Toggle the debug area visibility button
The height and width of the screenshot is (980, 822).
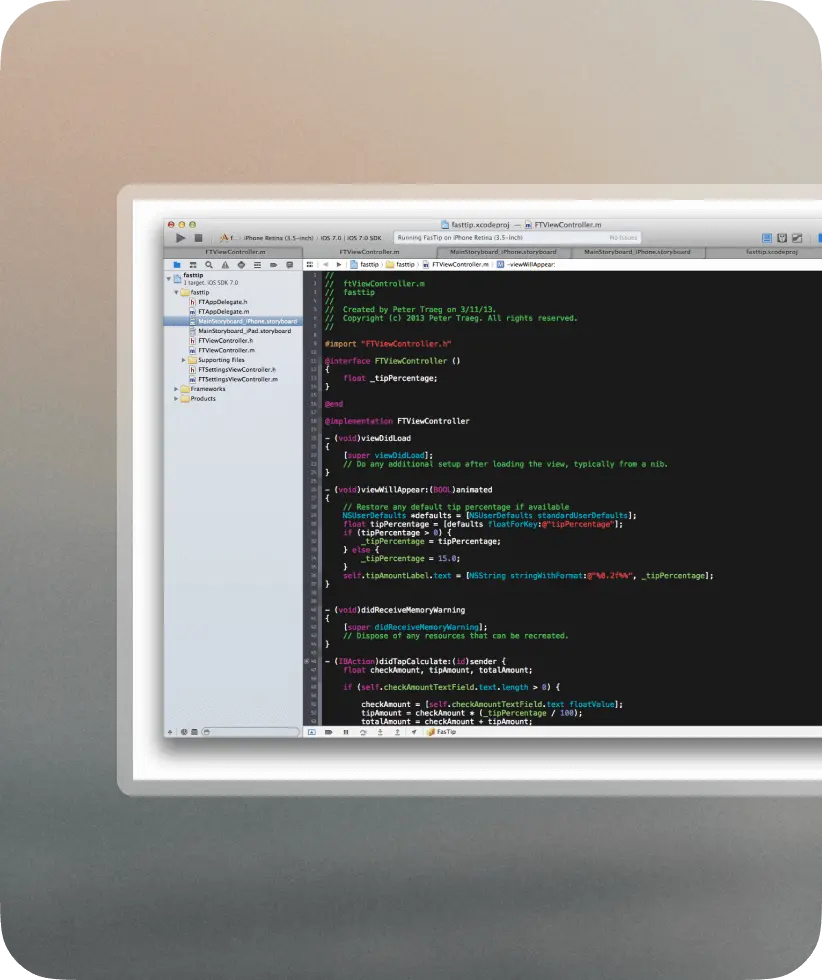312,732
